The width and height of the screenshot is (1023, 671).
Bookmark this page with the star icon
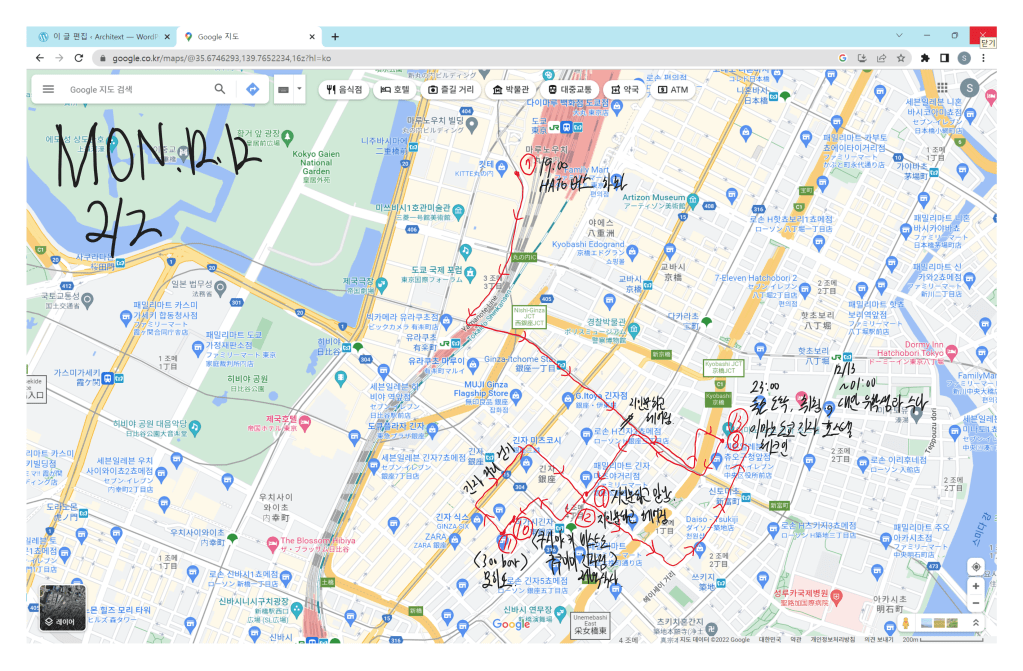tap(901, 58)
